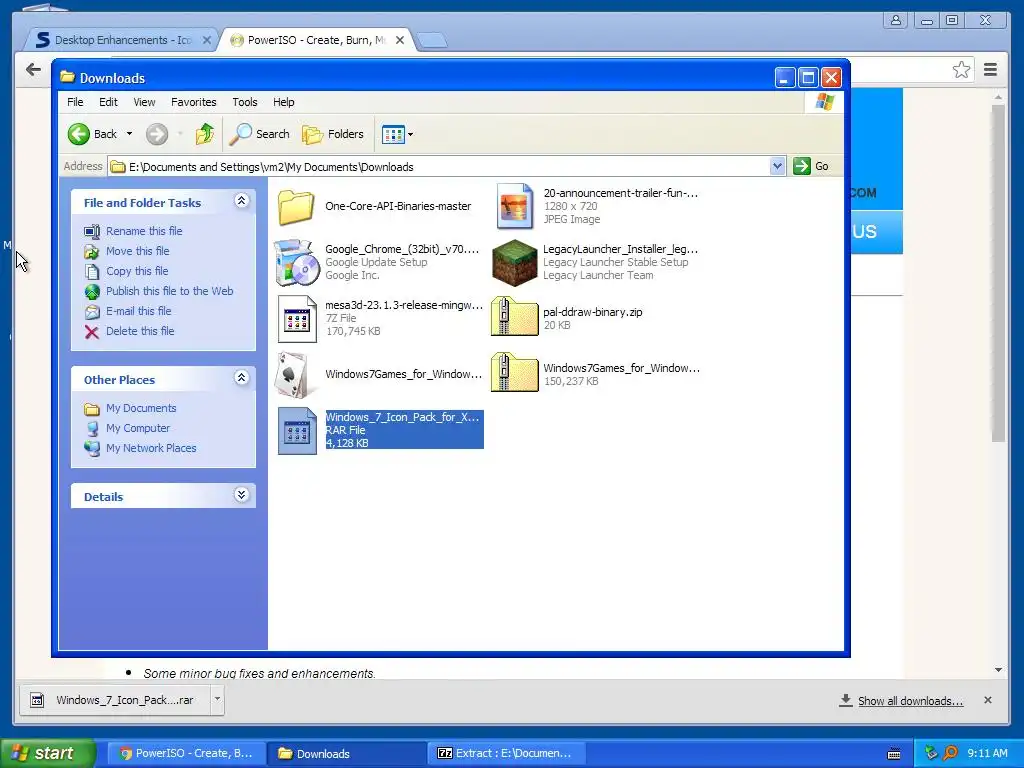Click the Publish to Web globe icon
The image size is (1024, 768).
[x=92, y=291]
